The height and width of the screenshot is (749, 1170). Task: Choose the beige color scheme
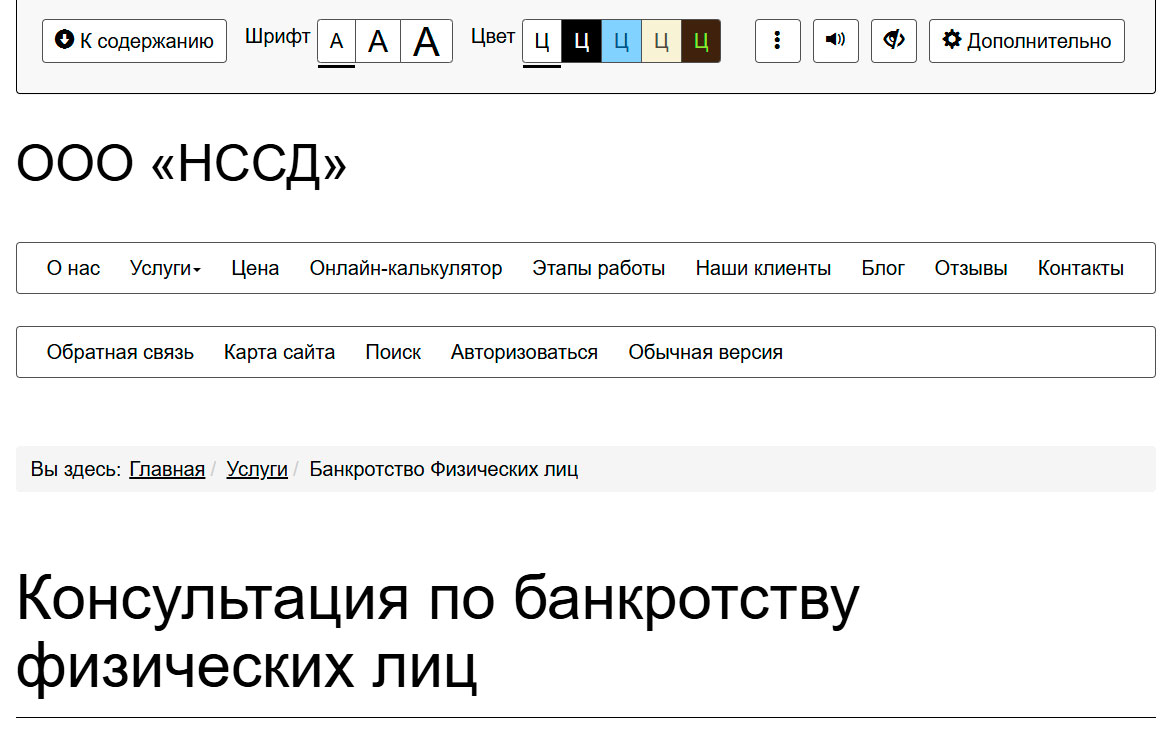(661, 42)
